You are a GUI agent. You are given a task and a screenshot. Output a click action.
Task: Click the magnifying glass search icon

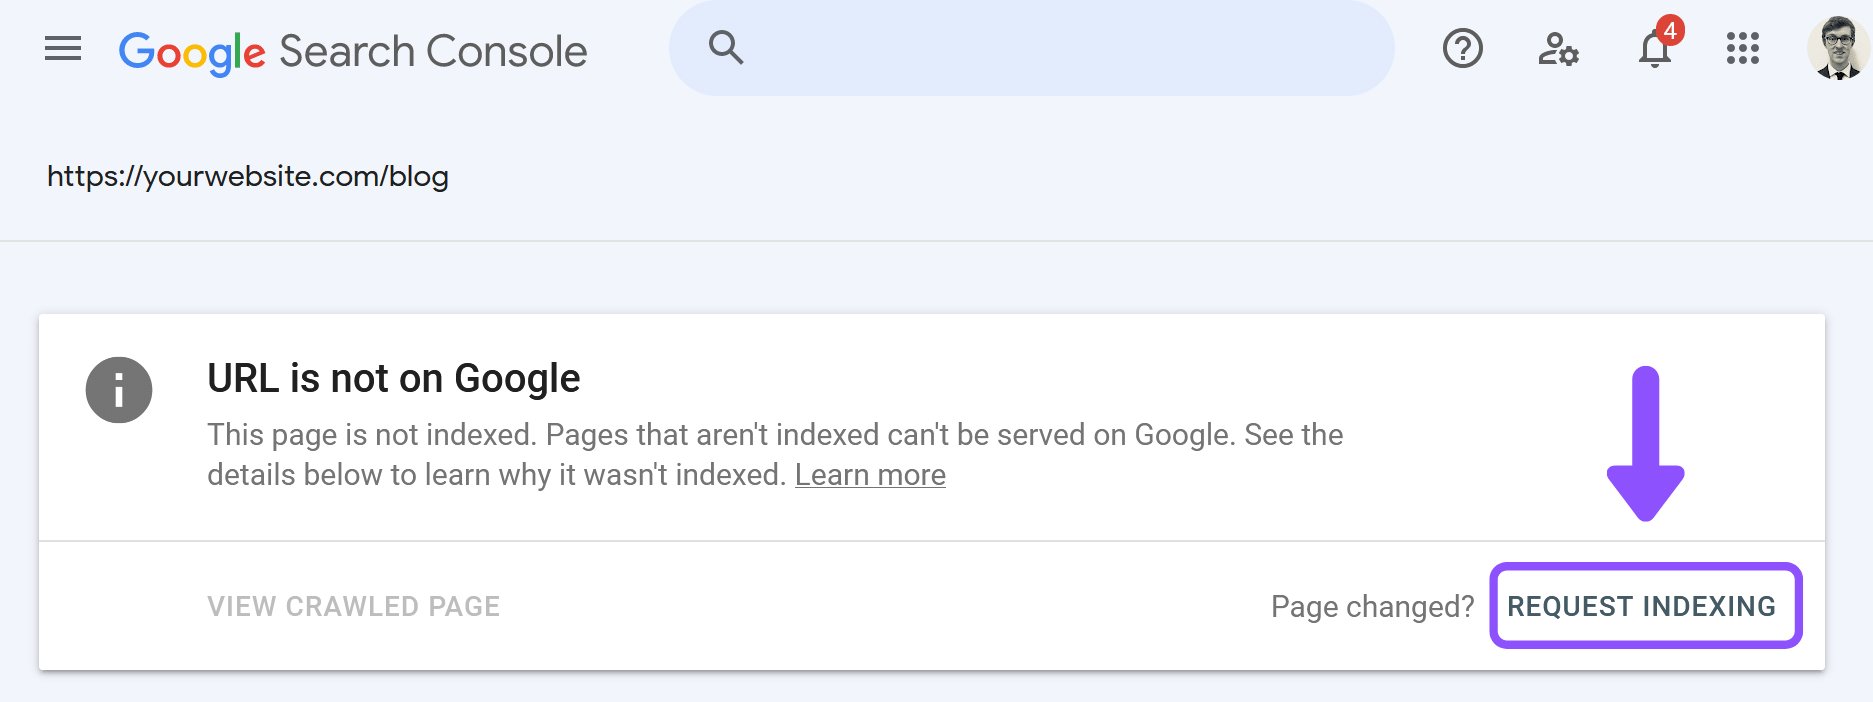(x=726, y=47)
